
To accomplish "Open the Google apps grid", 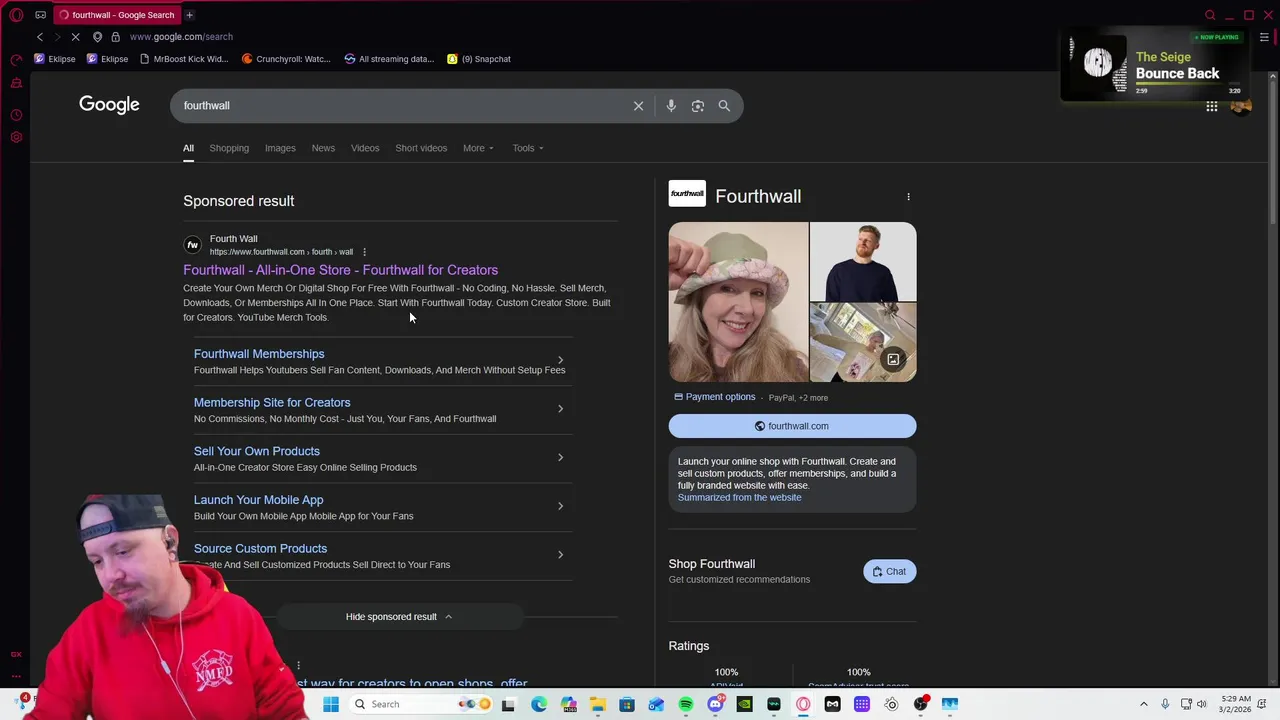I will pos(1212,106).
